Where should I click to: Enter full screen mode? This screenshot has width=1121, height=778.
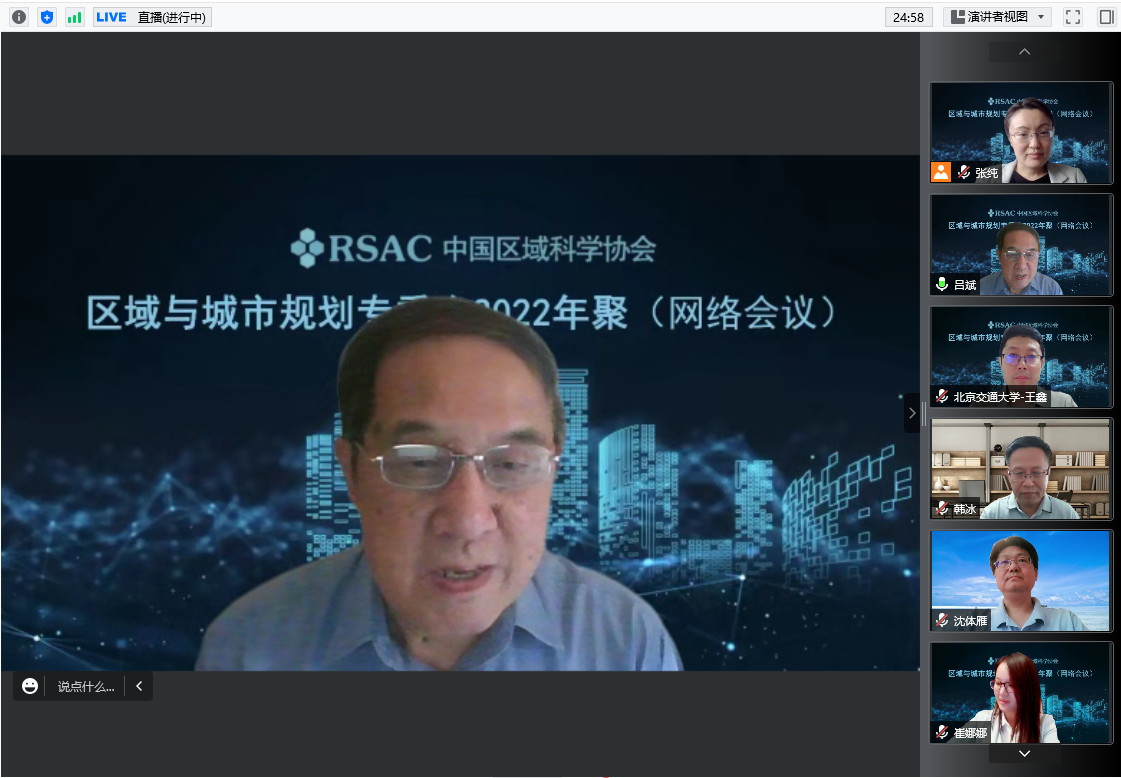coord(1073,17)
